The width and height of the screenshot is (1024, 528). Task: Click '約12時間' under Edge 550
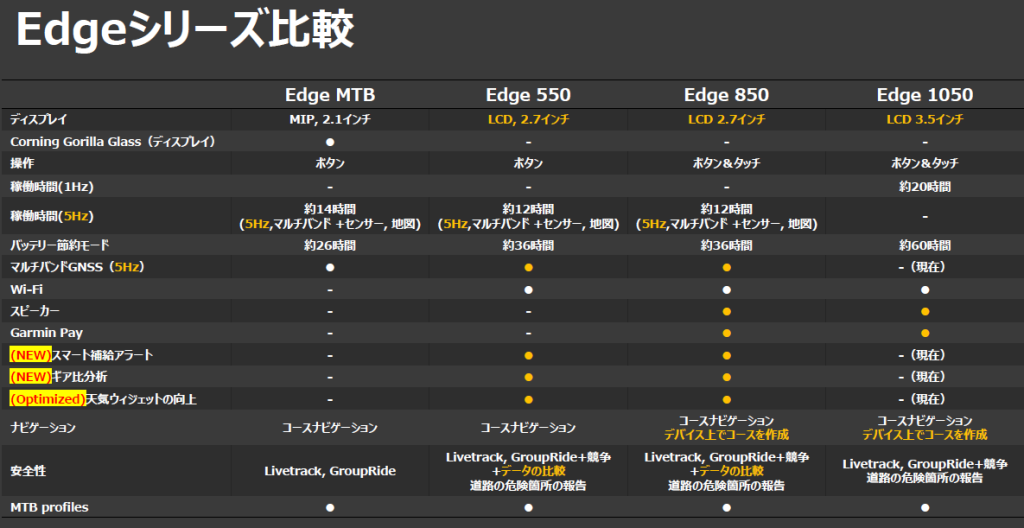pos(528,209)
